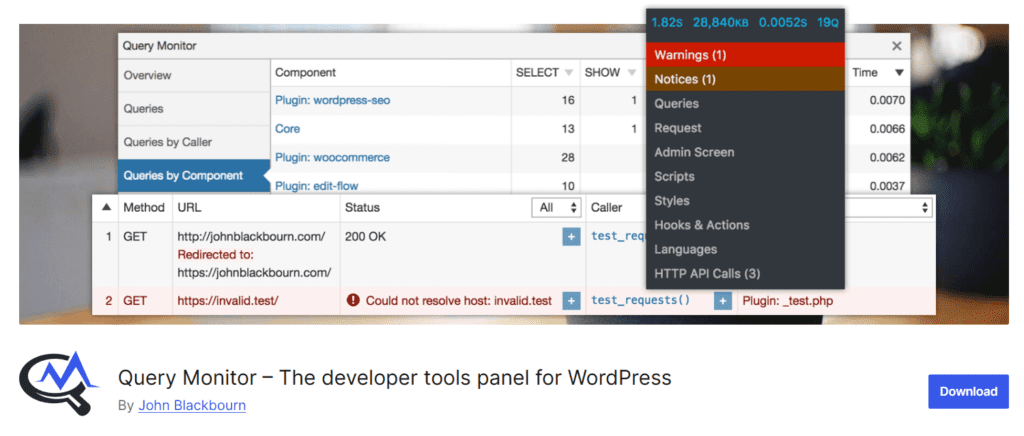Viewport: 1024px width, 436px height.
Task: Click the Download button
Action: 968,392
